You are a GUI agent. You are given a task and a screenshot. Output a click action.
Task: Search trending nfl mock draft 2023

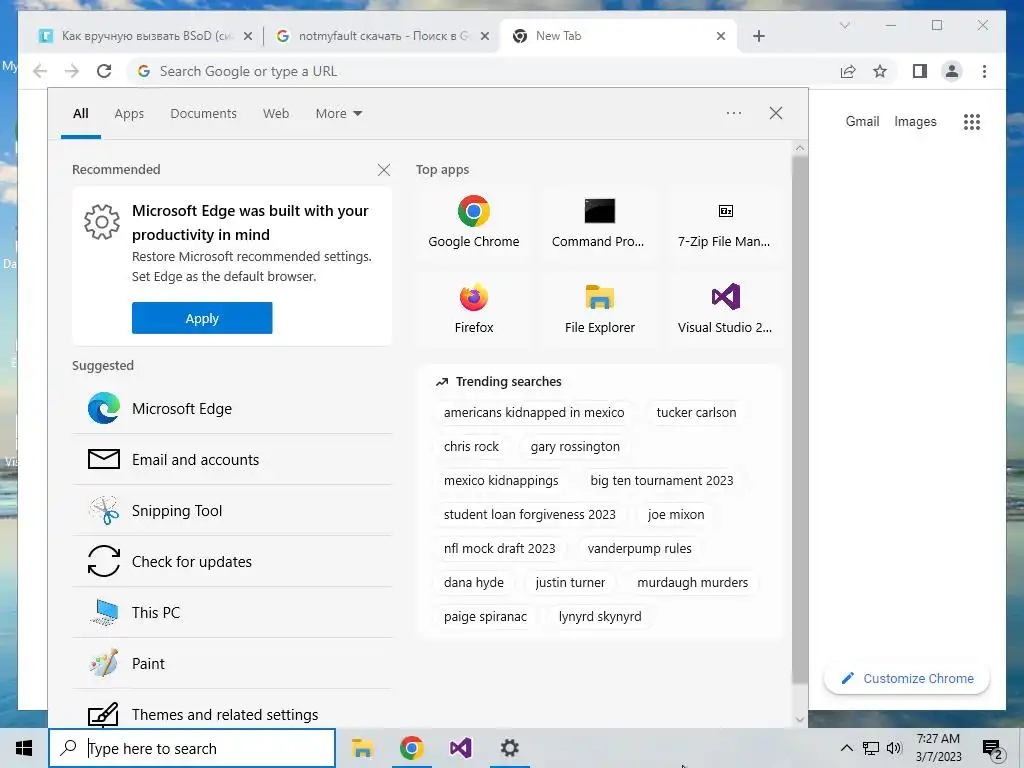point(499,549)
